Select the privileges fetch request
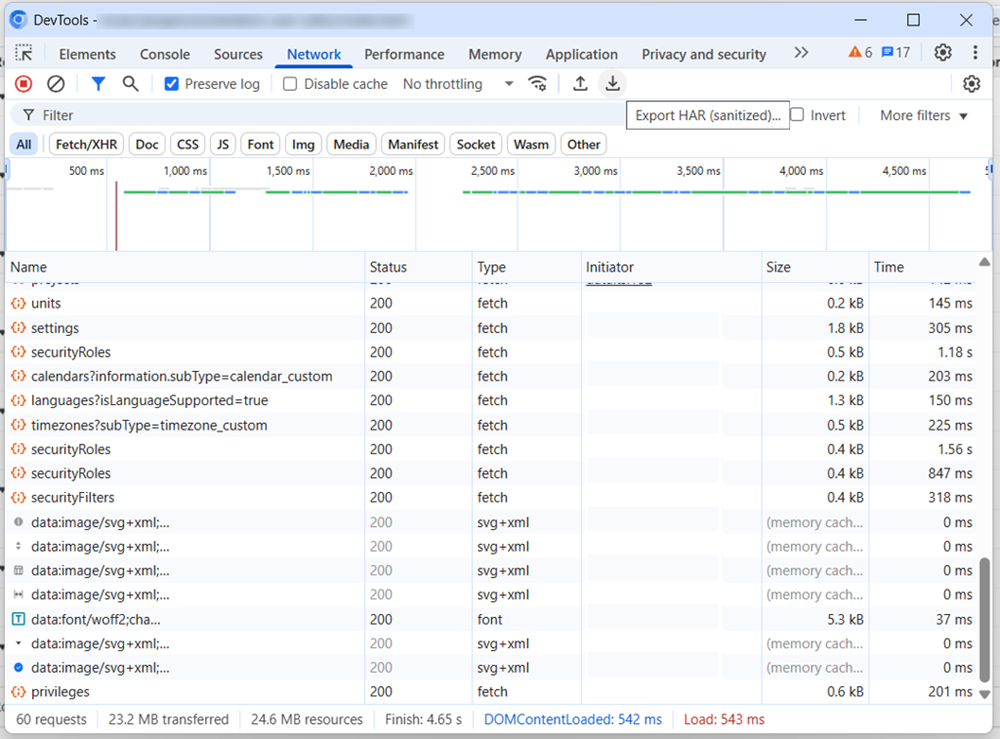1000x739 pixels. coord(60,692)
